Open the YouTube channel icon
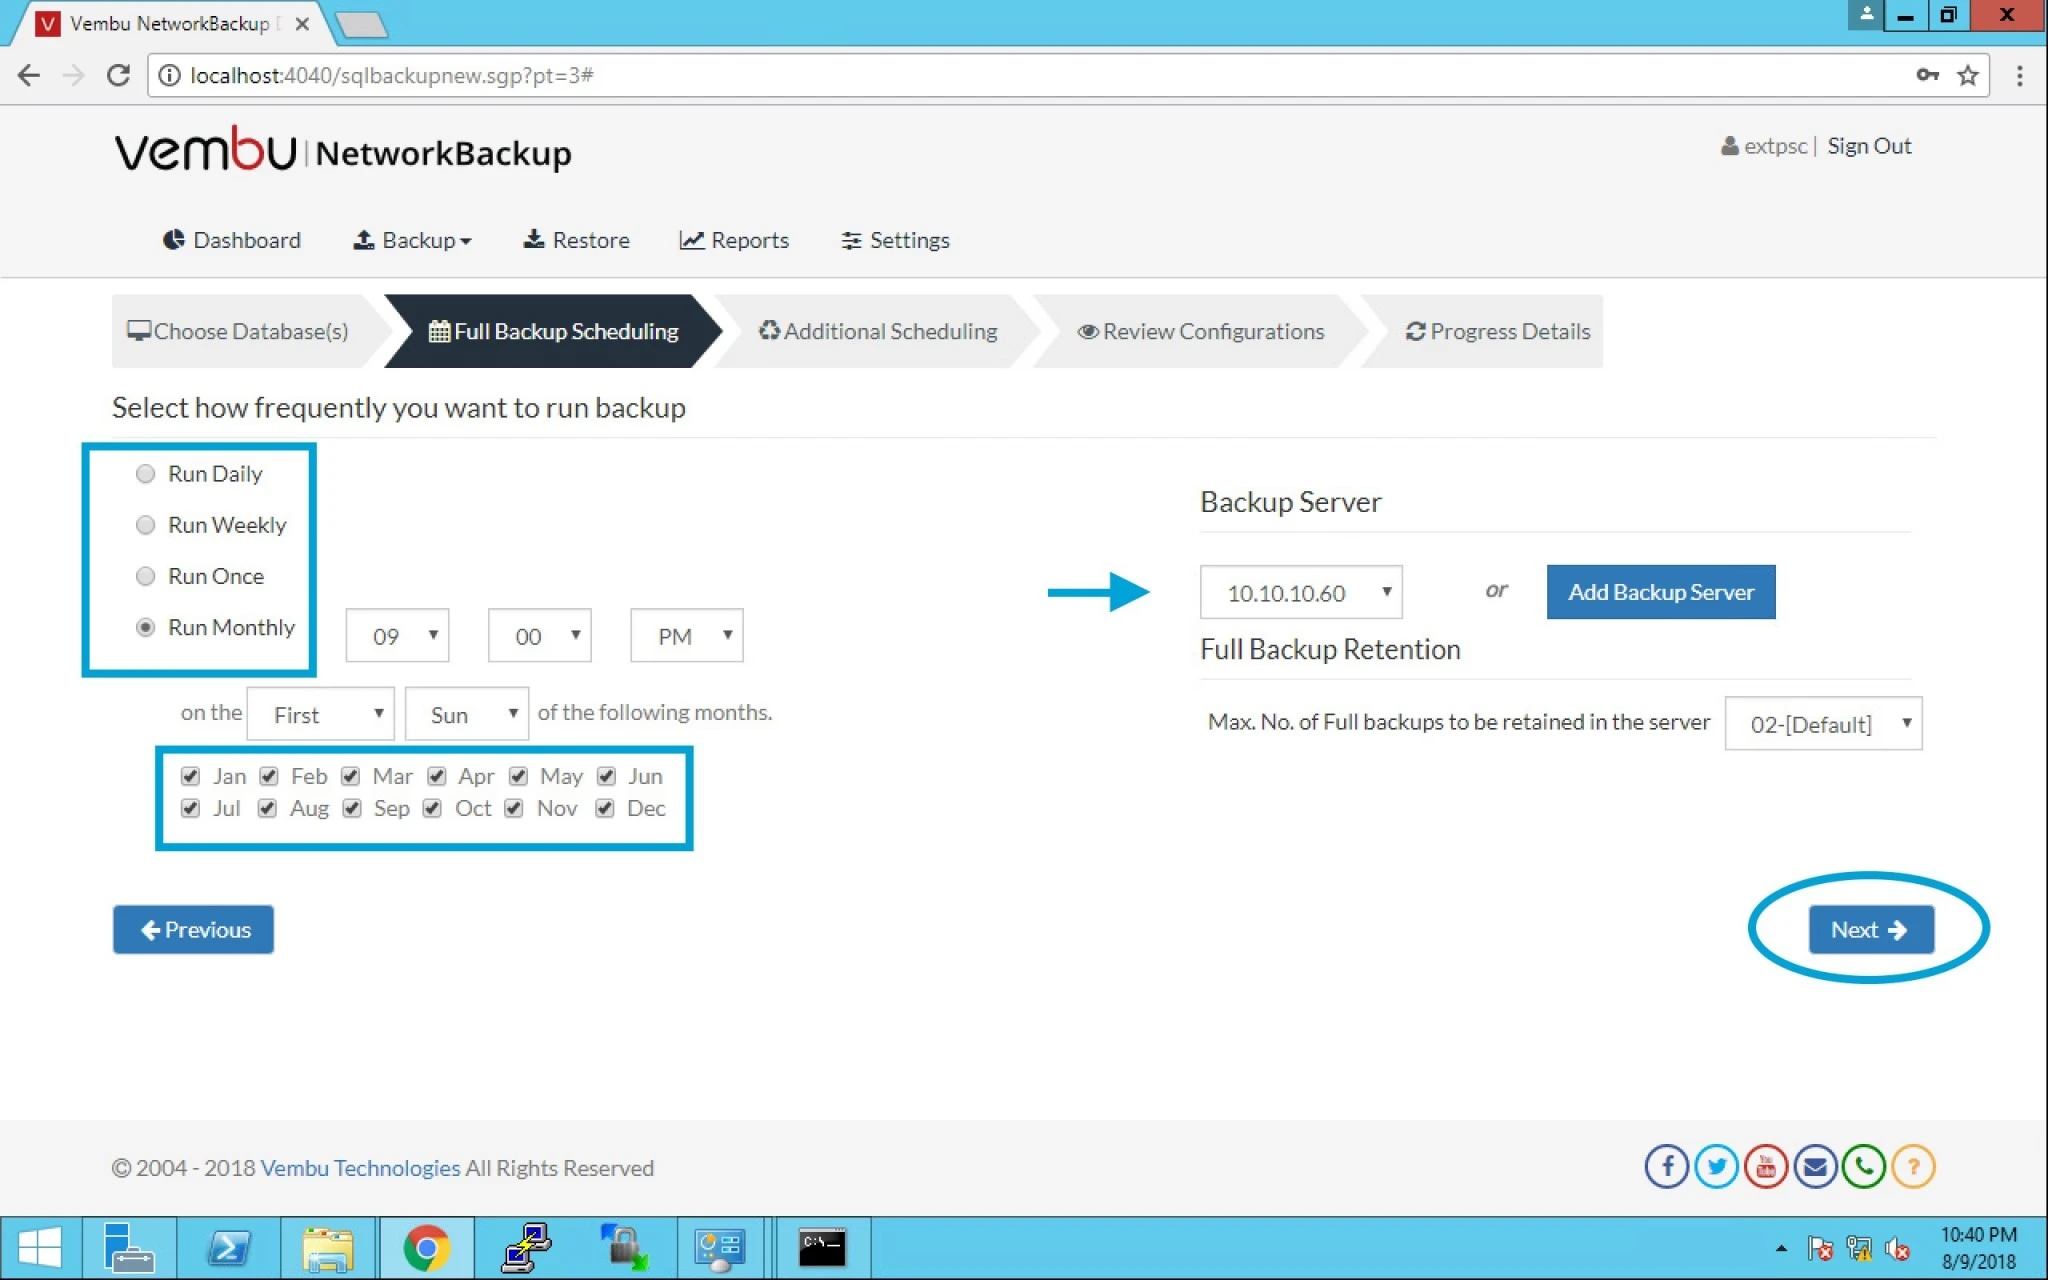Viewport: 2048px width, 1280px height. point(1766,1167)
